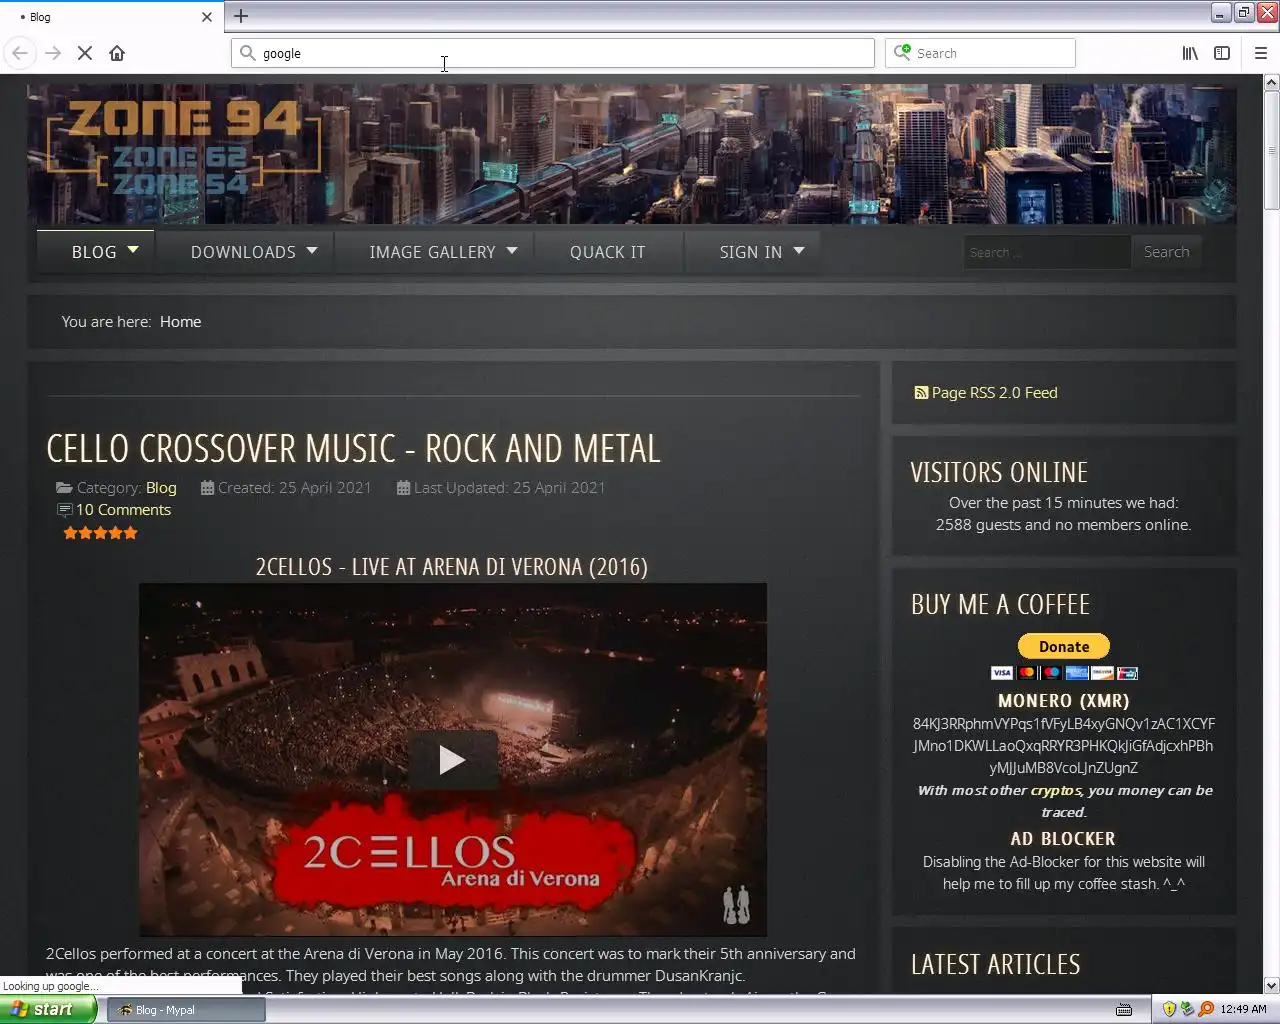Focus the browser Search box
This screenshot has width=1280, height=1024.
(x=980, y=53)
